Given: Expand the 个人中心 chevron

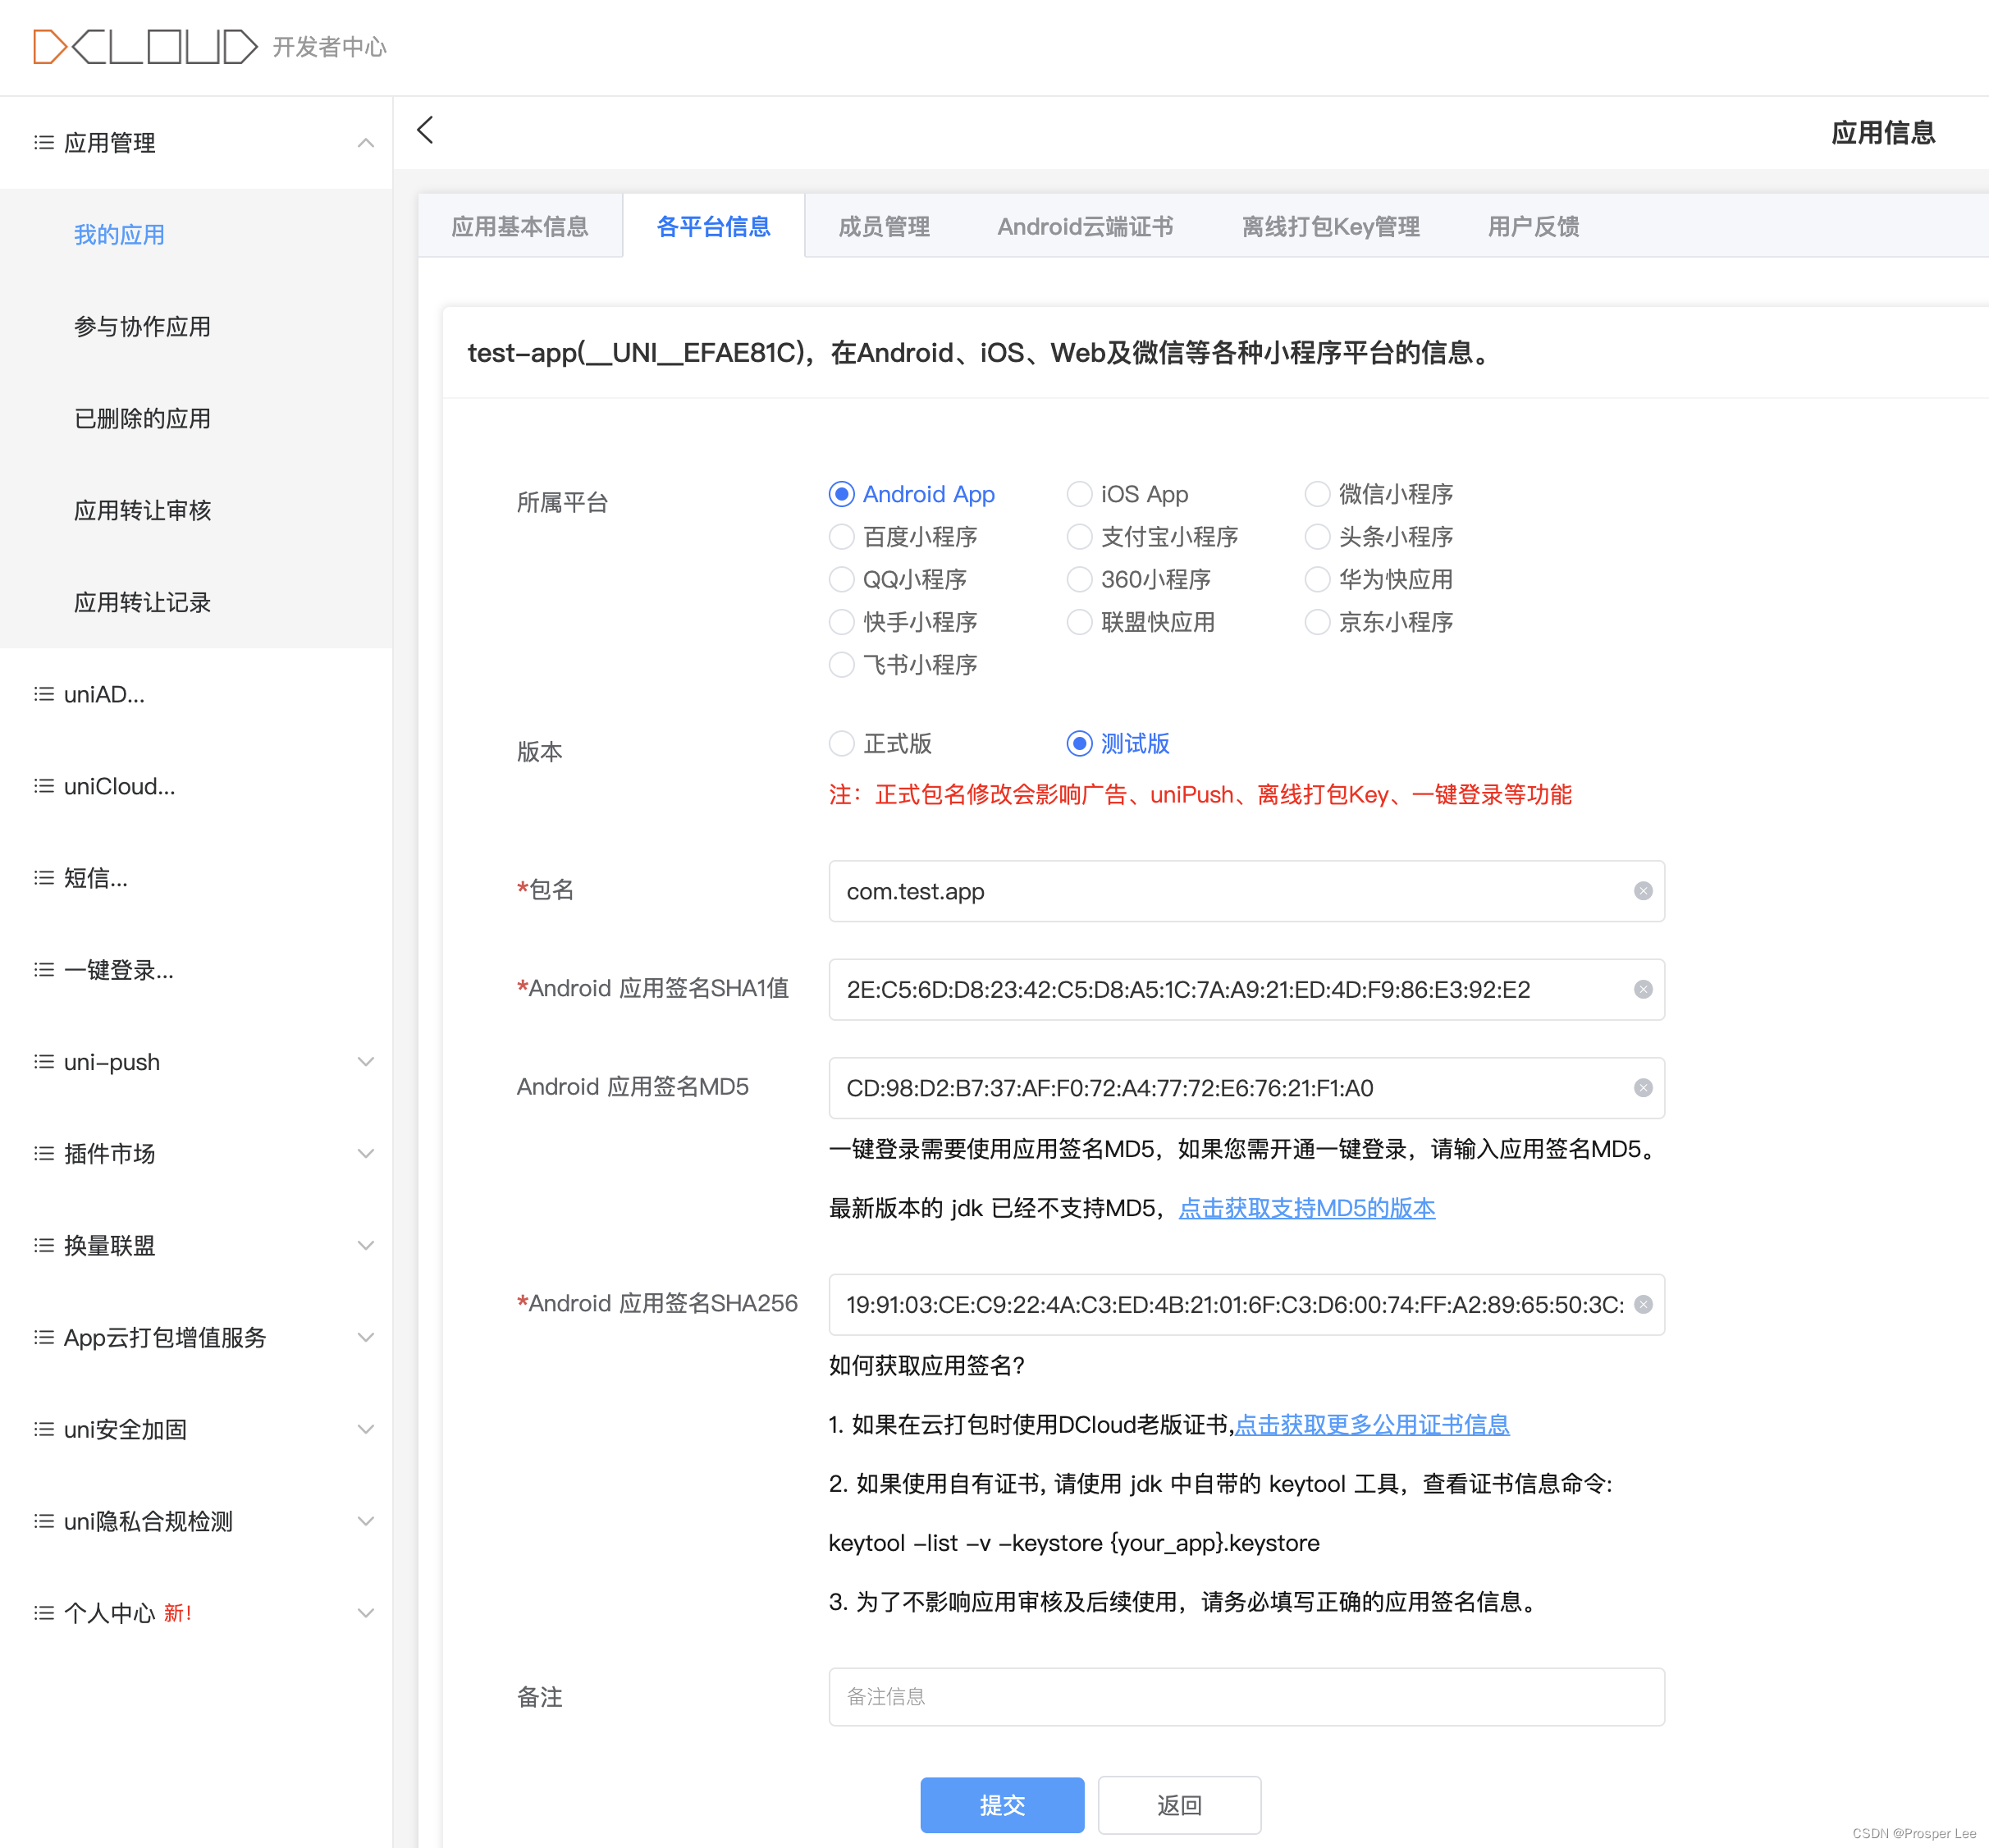Looking at the screenshot, I should tap(366, 1613).
